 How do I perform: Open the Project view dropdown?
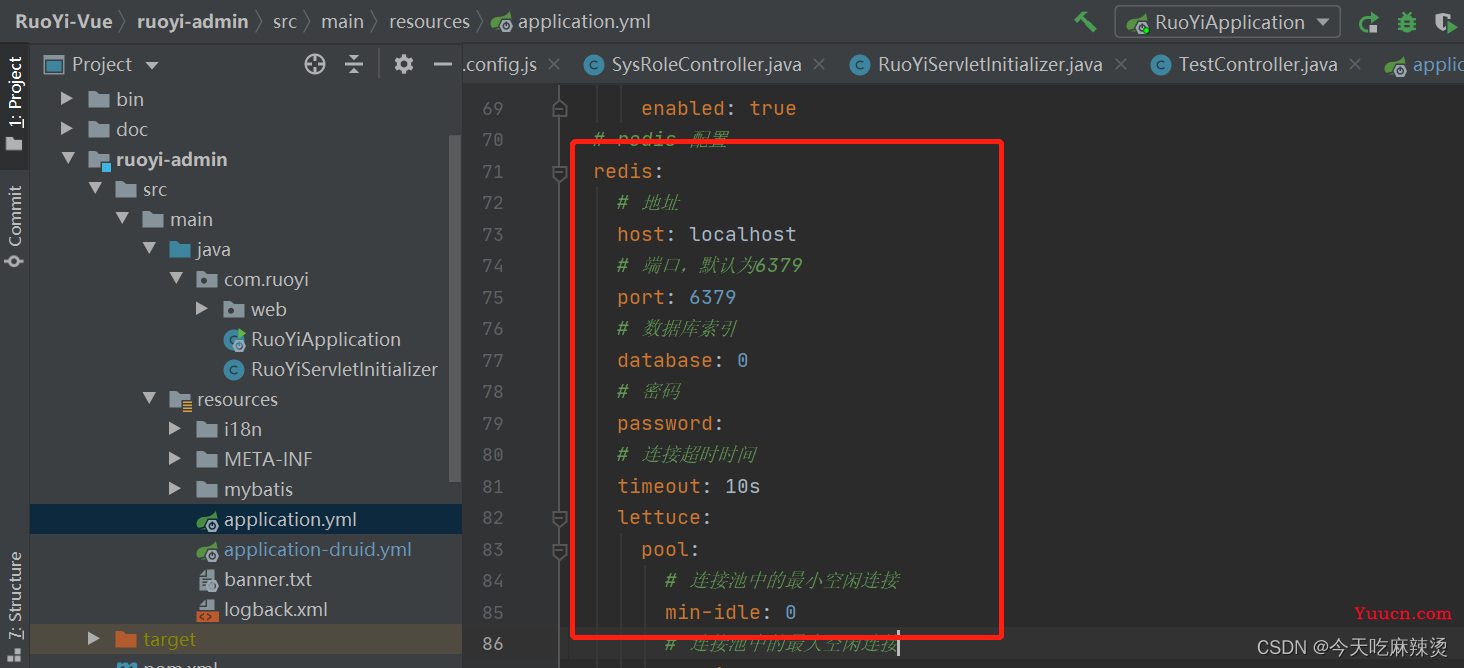[152, 65]
